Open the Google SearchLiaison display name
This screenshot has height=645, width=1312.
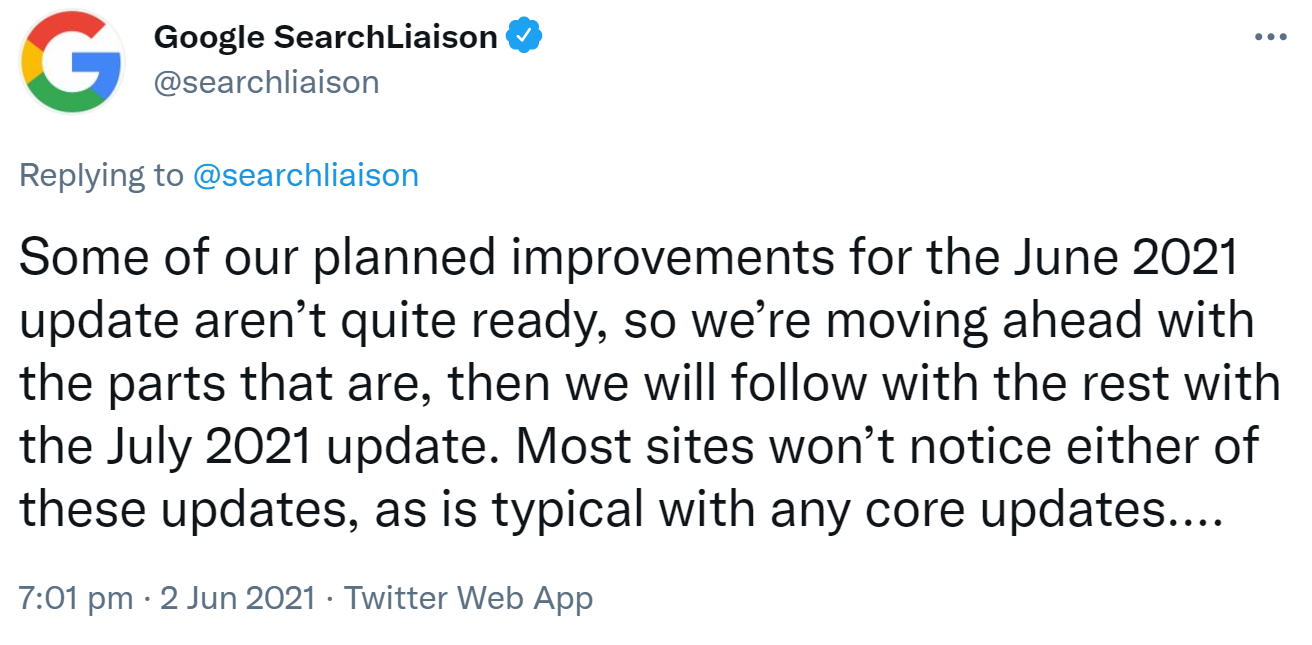click(326, 38)
